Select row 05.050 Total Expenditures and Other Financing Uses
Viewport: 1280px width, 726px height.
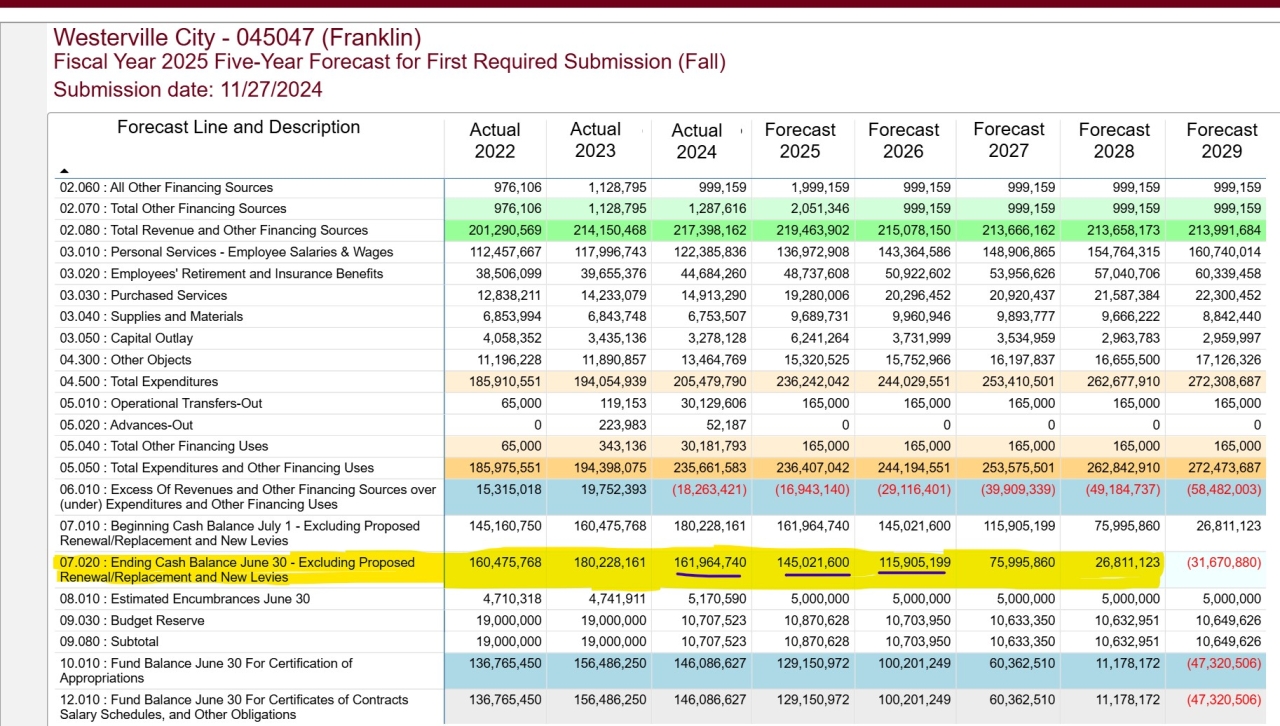click(x=216, y=468)
